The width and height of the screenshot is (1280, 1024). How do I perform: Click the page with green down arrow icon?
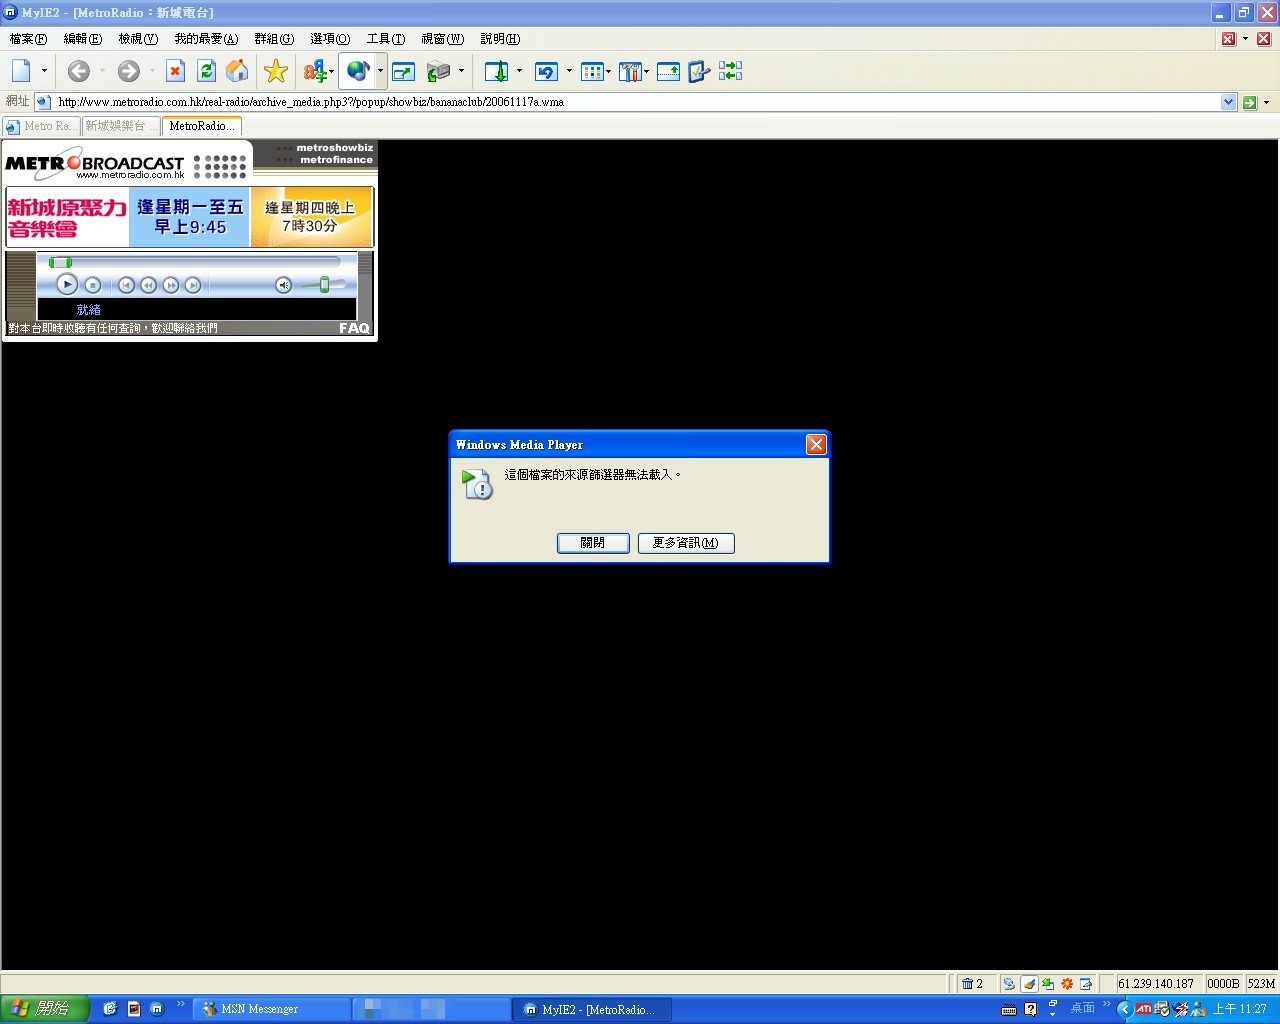click(496, 71)
